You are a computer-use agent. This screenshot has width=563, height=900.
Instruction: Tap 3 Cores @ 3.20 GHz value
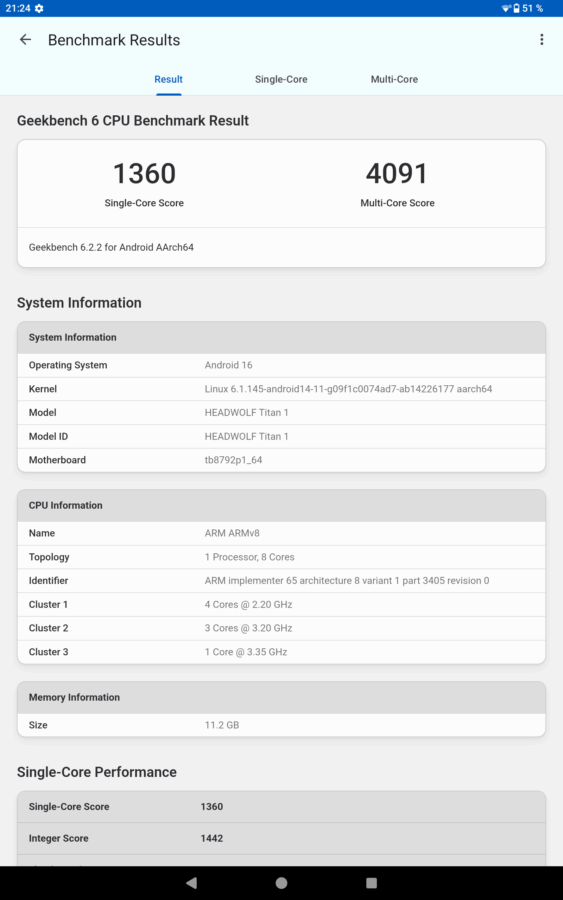(x=249, y=628)
